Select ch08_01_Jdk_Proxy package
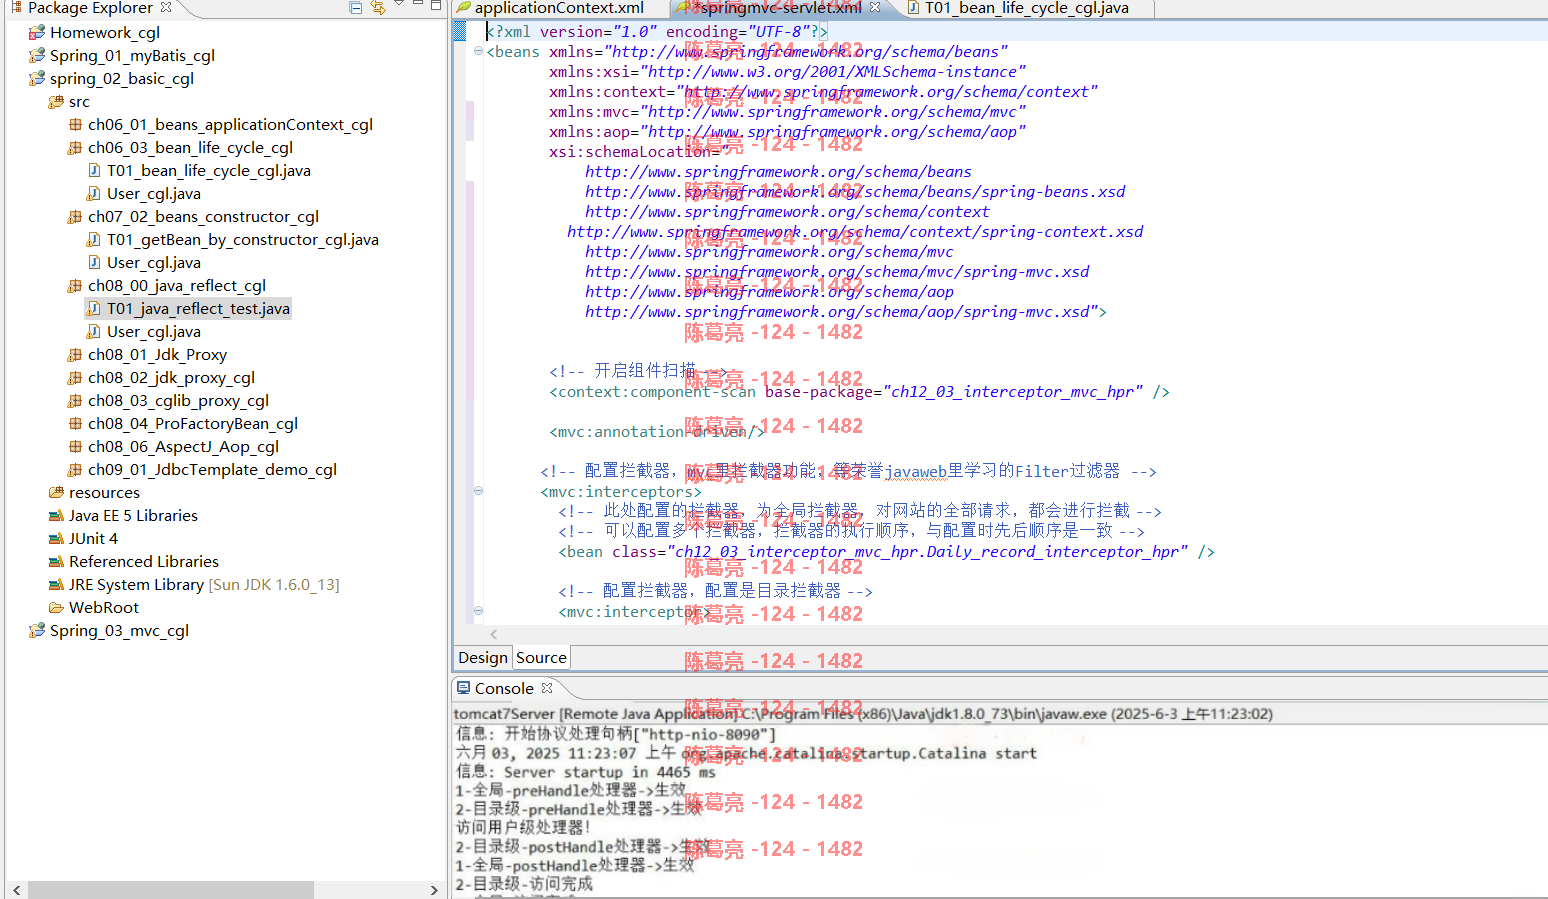1548x899 pixels. (x=157, y=354)
